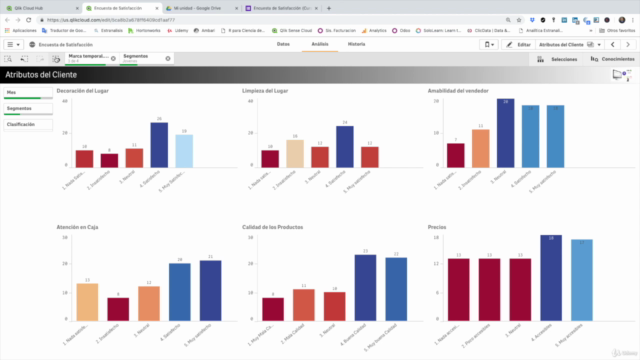Image resolution: width=640 pixels, height=360 pixels.
Task: Click the globe app icon beside Encuesta de Satisfacción
Action: click(32, 44)
